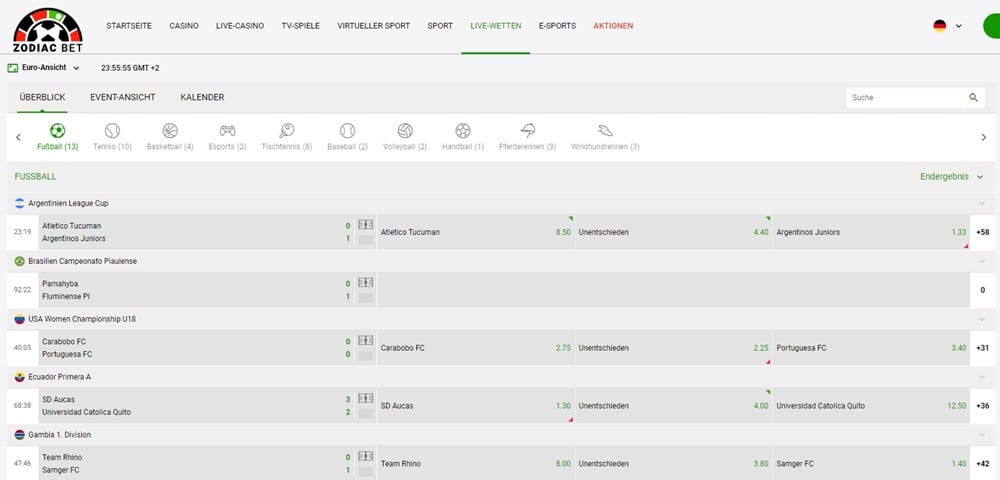1000x480 pixels.
Task: Switch to the Event-Ansicht tab
Action: coord(122,98)
